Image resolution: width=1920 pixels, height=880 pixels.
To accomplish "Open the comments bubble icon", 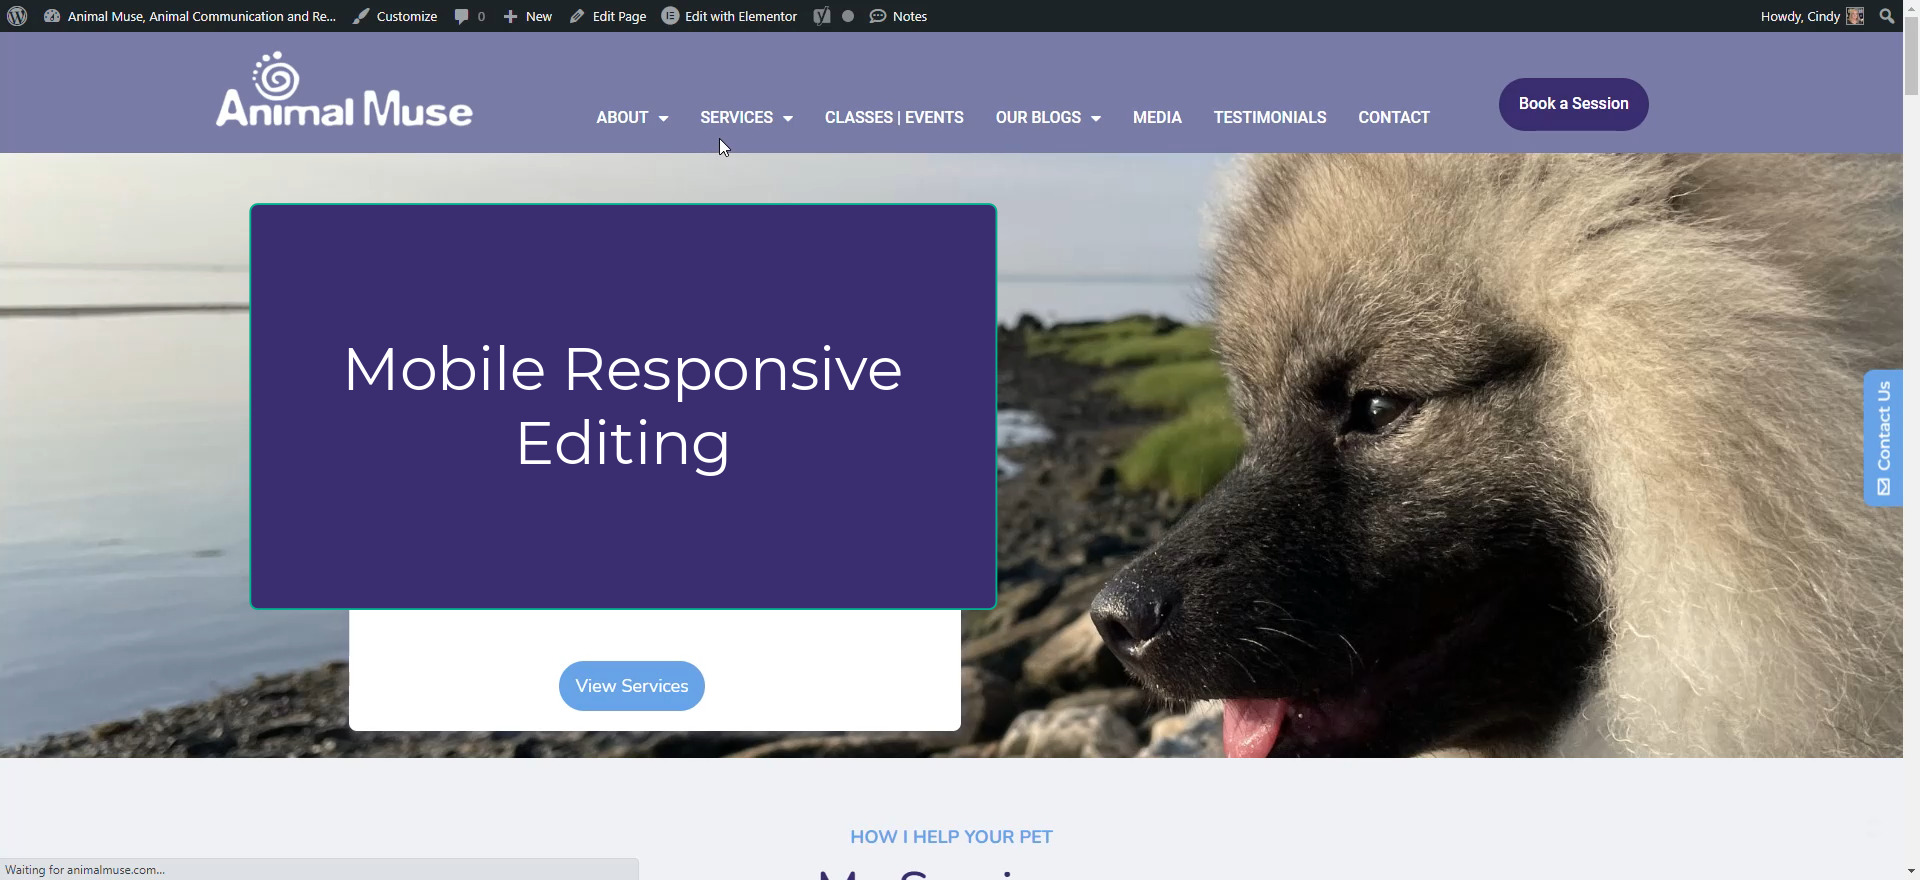I will [461, 16].
